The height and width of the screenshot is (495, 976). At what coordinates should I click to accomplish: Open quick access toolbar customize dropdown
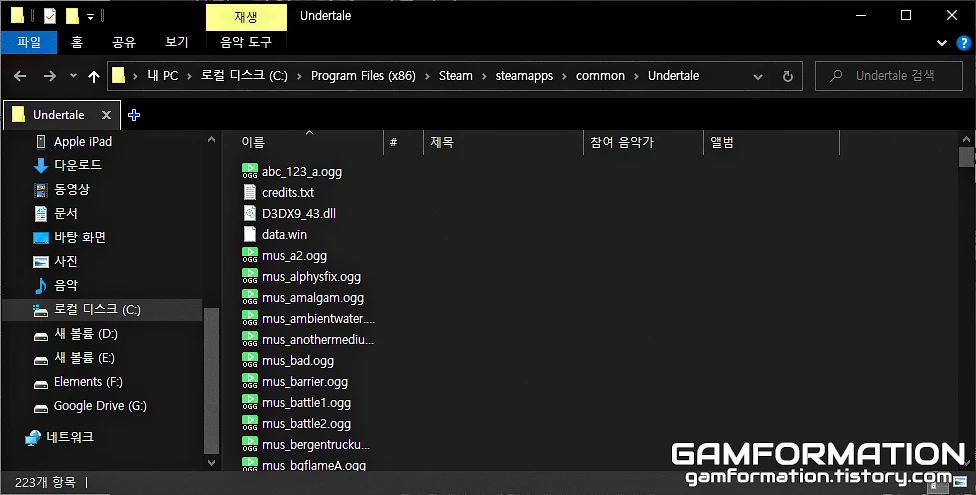click(90, 17)
